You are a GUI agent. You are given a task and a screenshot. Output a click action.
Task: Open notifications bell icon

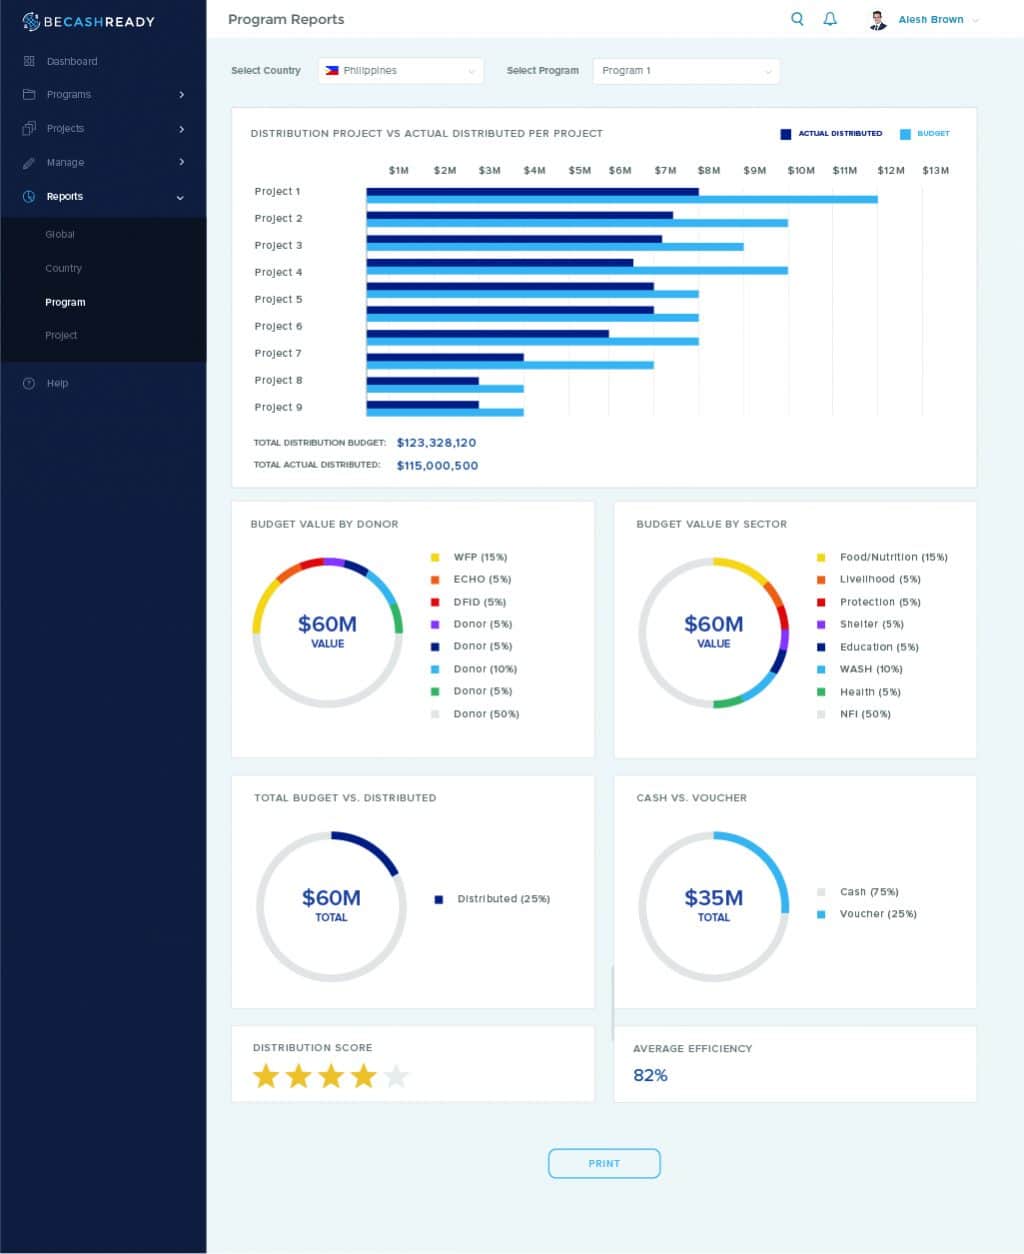[x=830, y=19]
